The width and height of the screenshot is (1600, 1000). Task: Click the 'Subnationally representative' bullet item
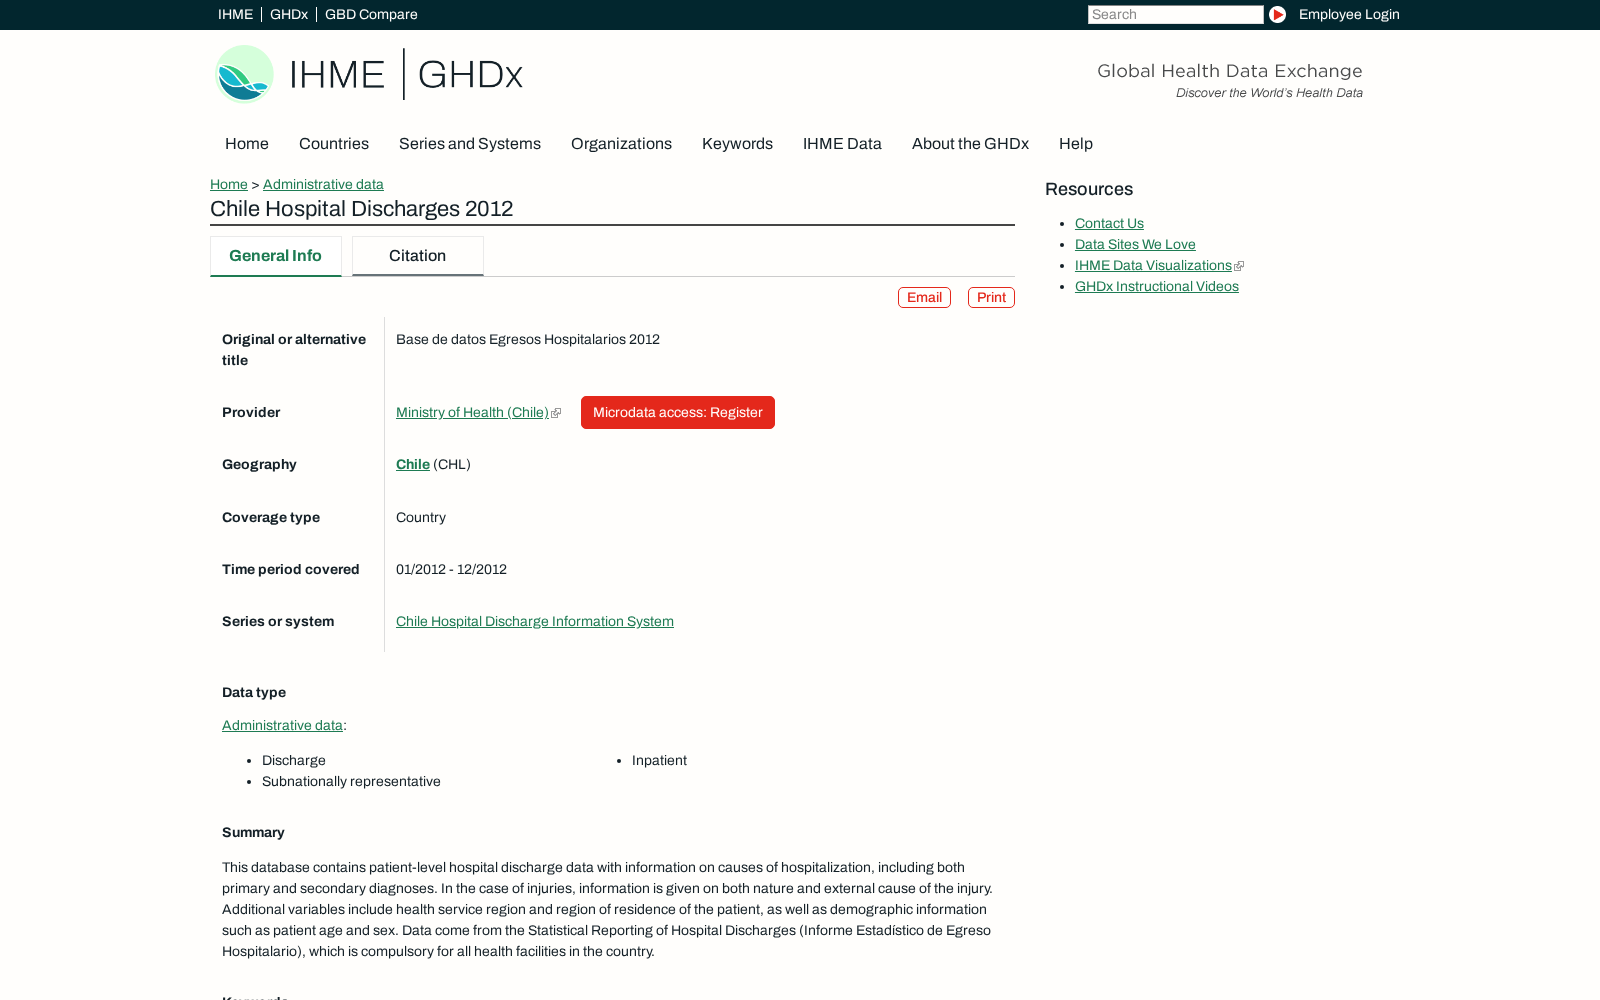tap(351, 782)
